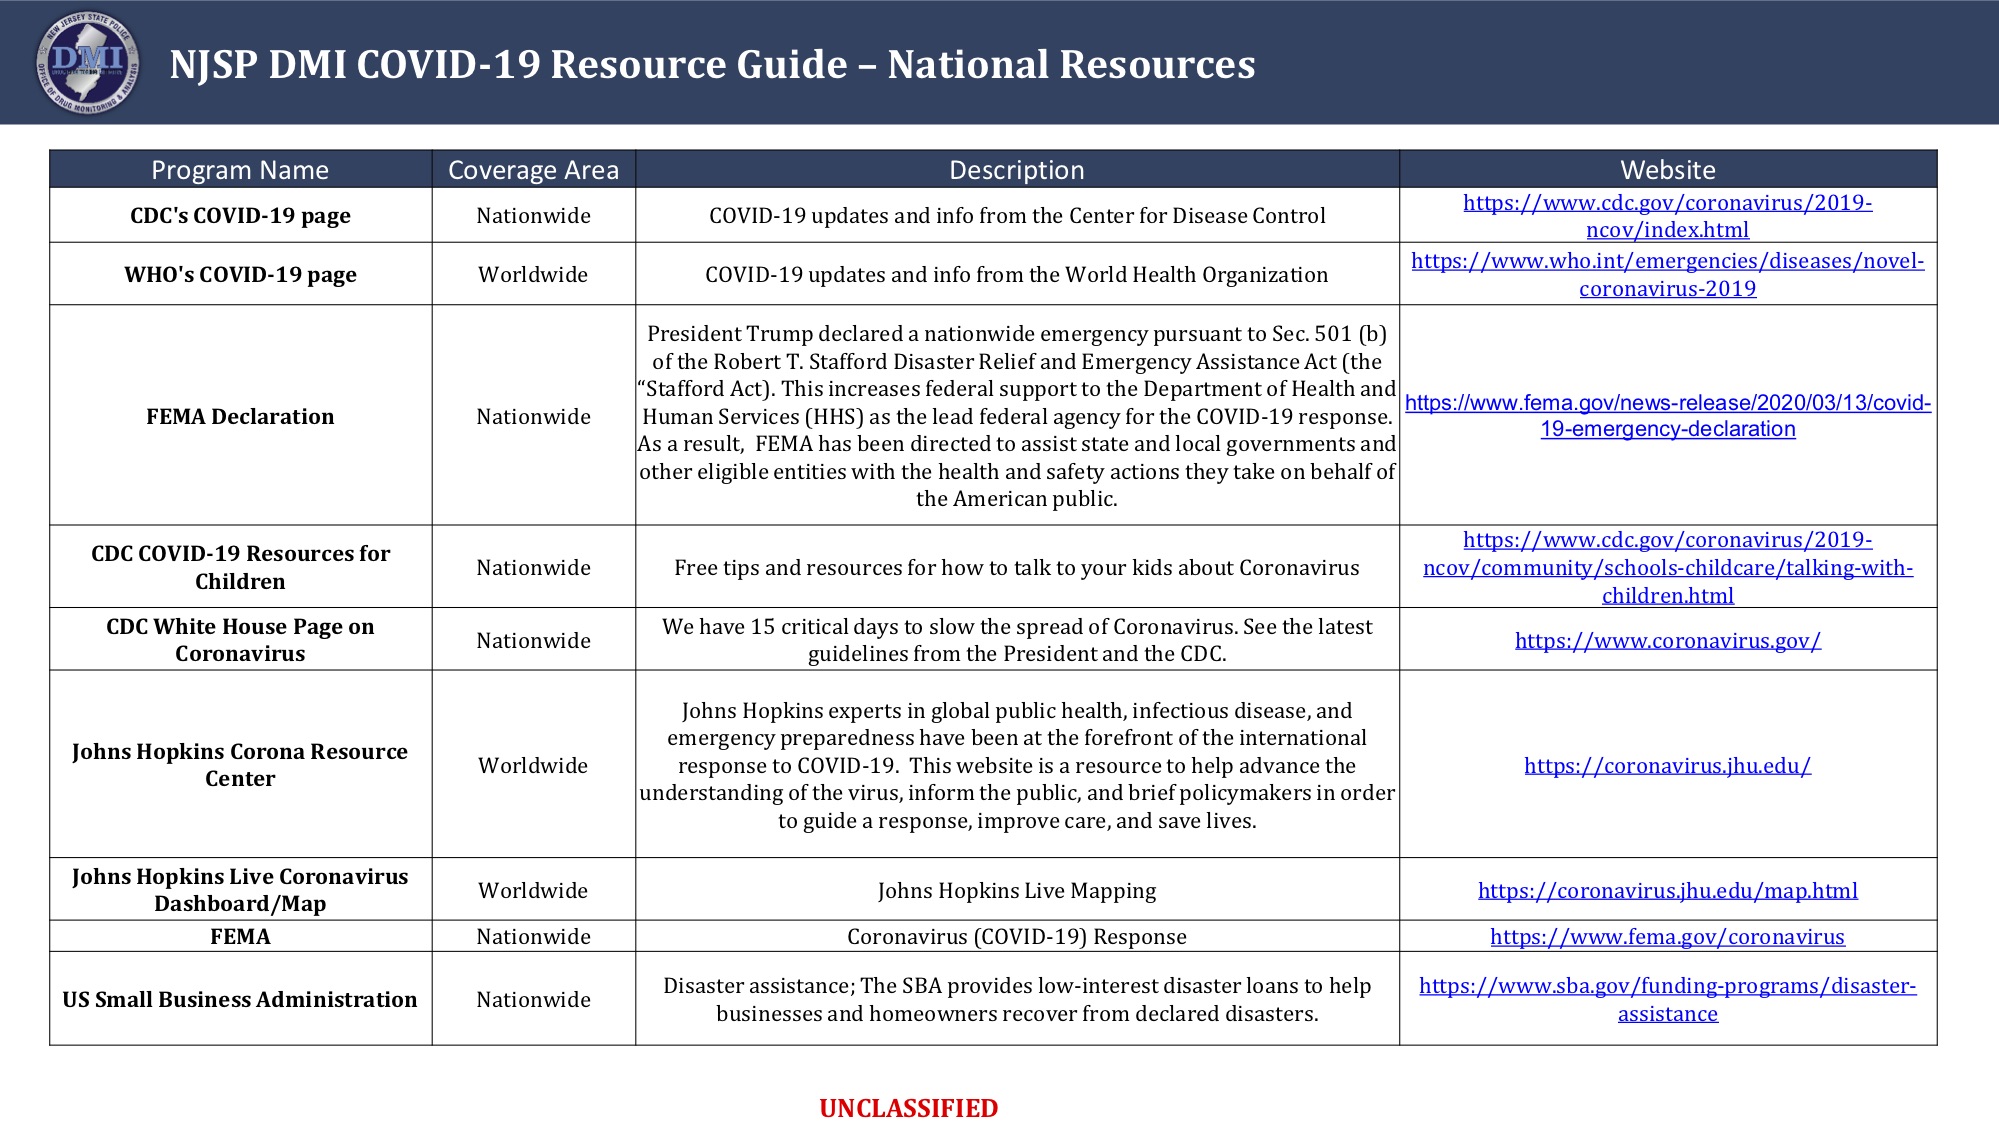
Task: Click the Center for Disease Control description
Action: click(x=1017, y=216)
